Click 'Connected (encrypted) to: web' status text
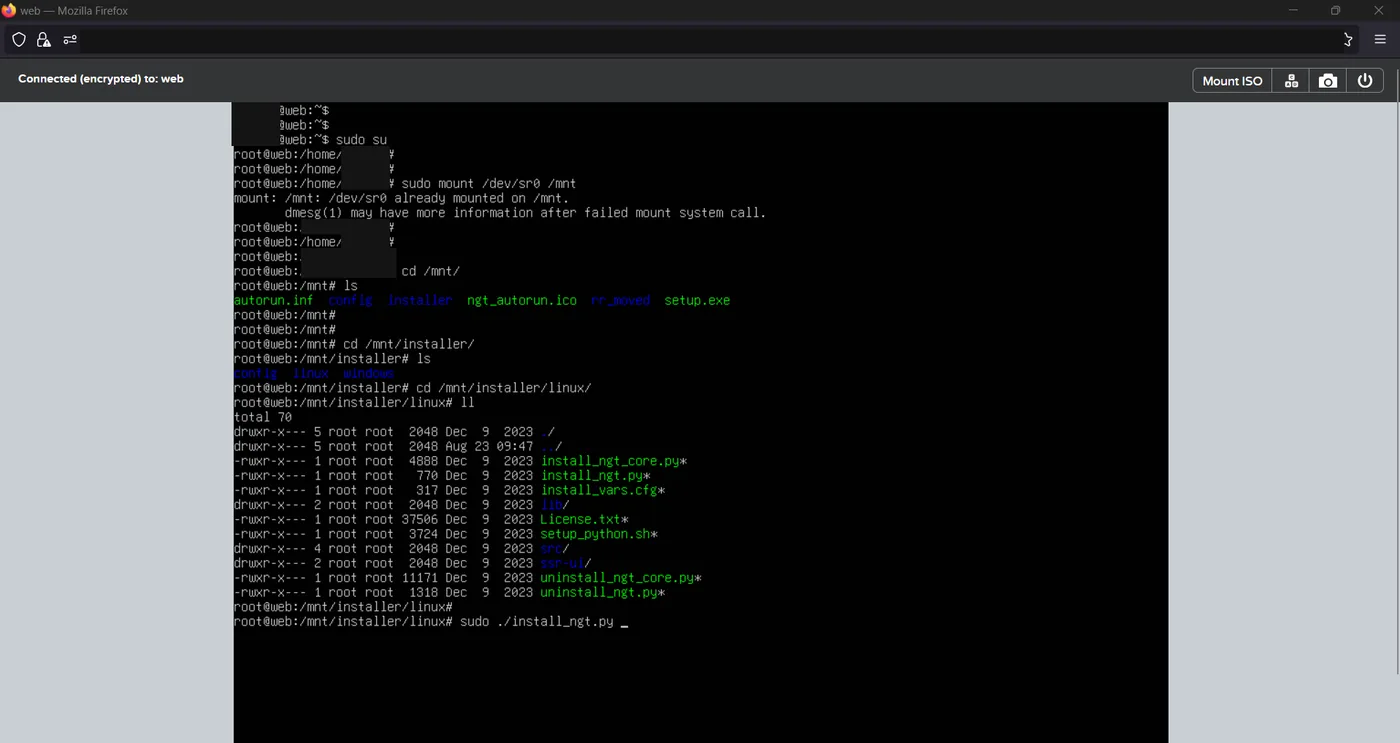This screenshot has height=743, width=1400. (x=101, y=79)
